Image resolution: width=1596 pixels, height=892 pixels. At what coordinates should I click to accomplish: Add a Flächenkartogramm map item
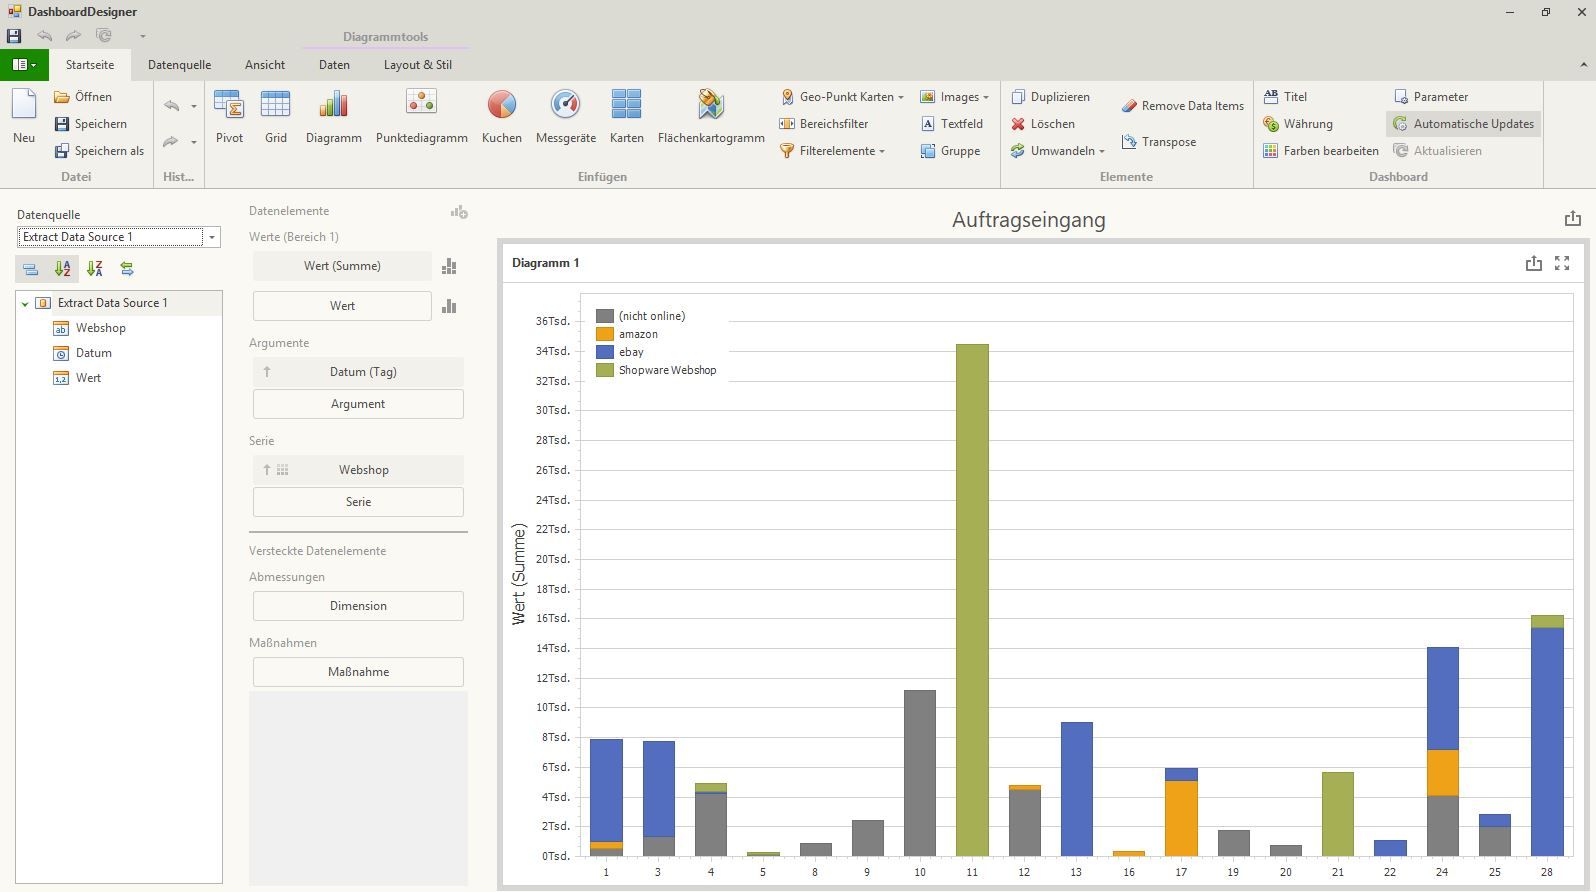(x=710, y=115)
